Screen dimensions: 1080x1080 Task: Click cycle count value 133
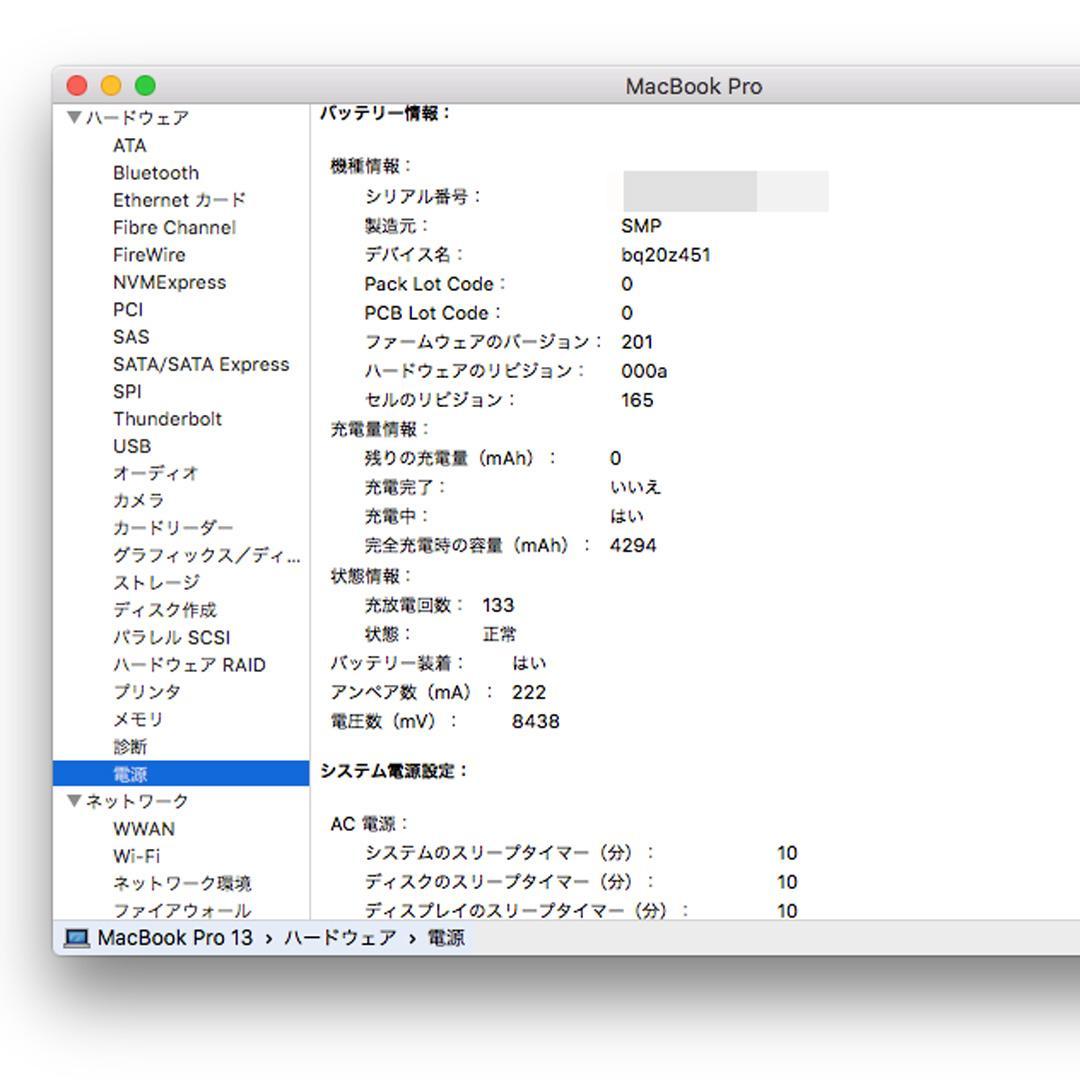498,605
